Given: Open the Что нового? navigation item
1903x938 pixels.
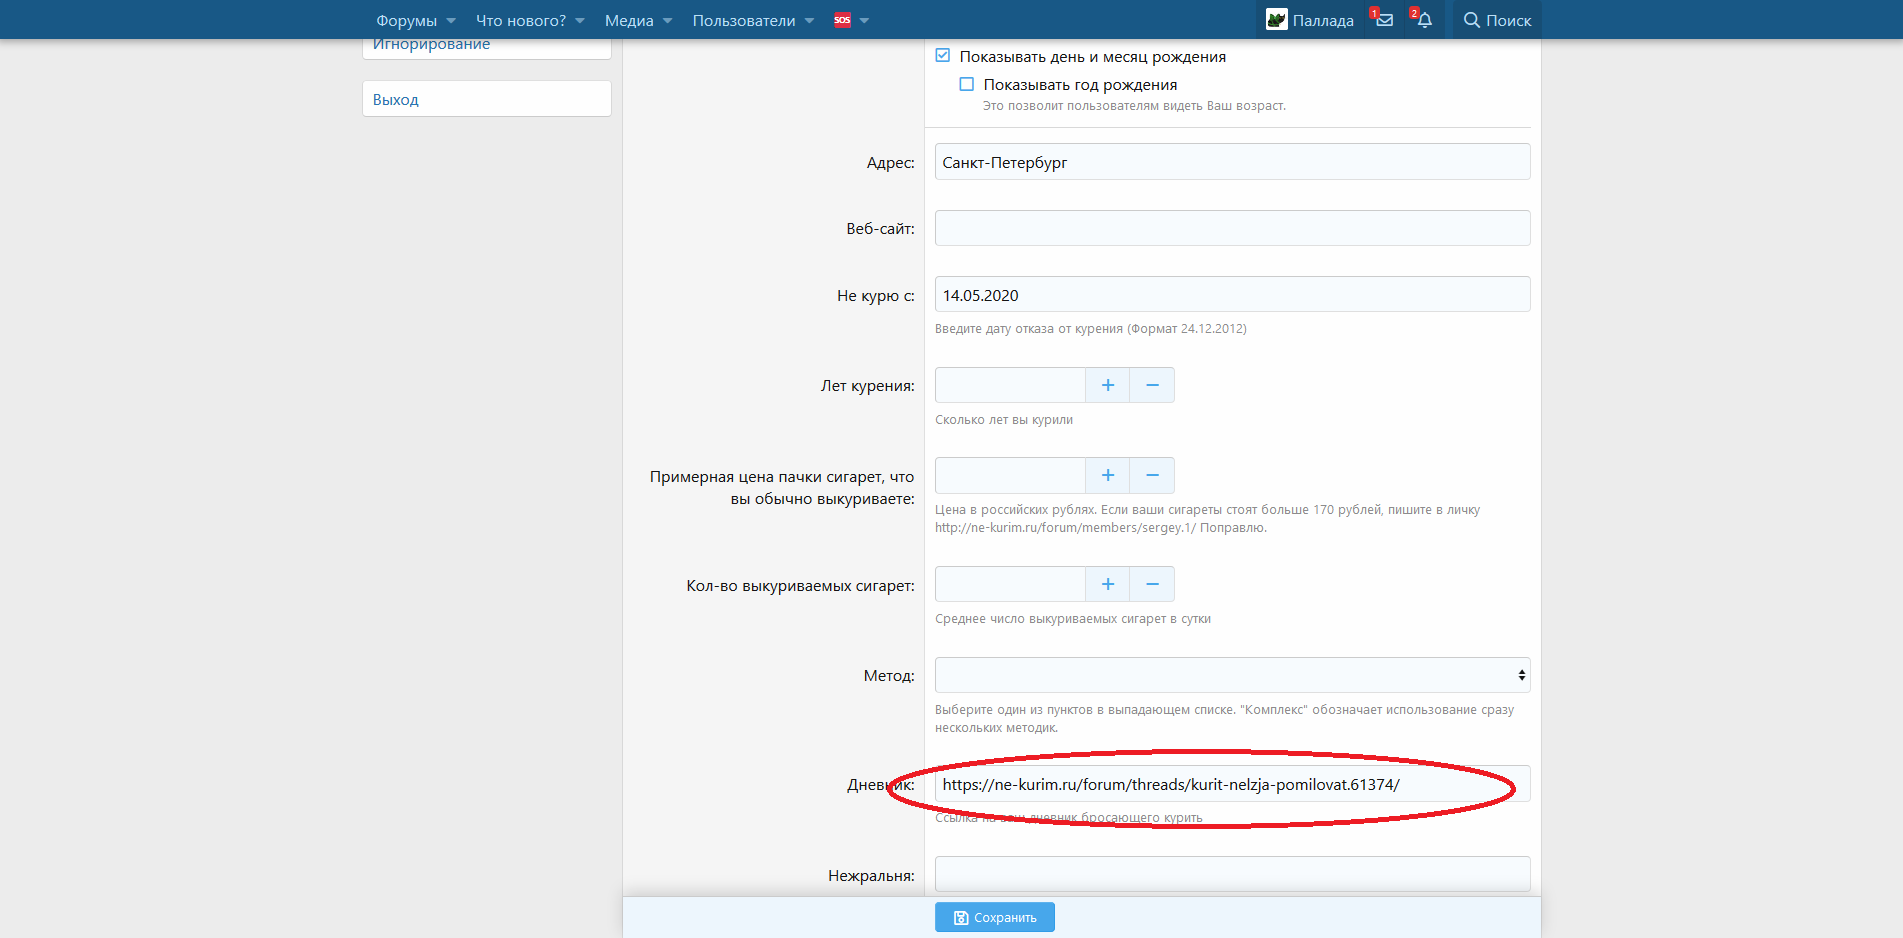Looking at the screenshot, I should (521, 20).
